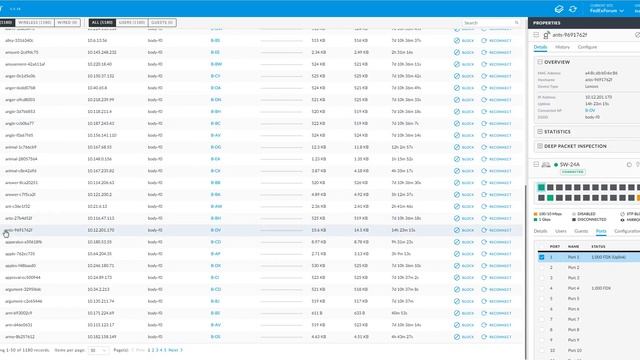Screen dimensions: 640x360
Task: Block the client amusement-42a611af
Action: pyautogui.click(x=464, y=64)
